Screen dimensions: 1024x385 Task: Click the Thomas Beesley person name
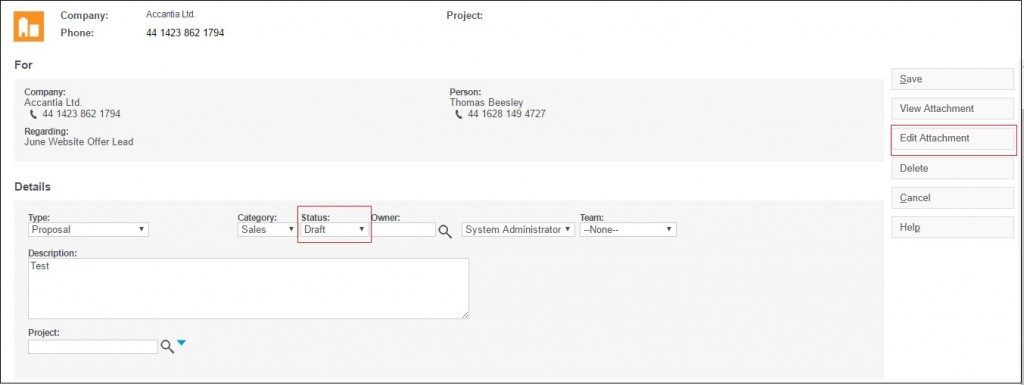(x=486, y=102)
